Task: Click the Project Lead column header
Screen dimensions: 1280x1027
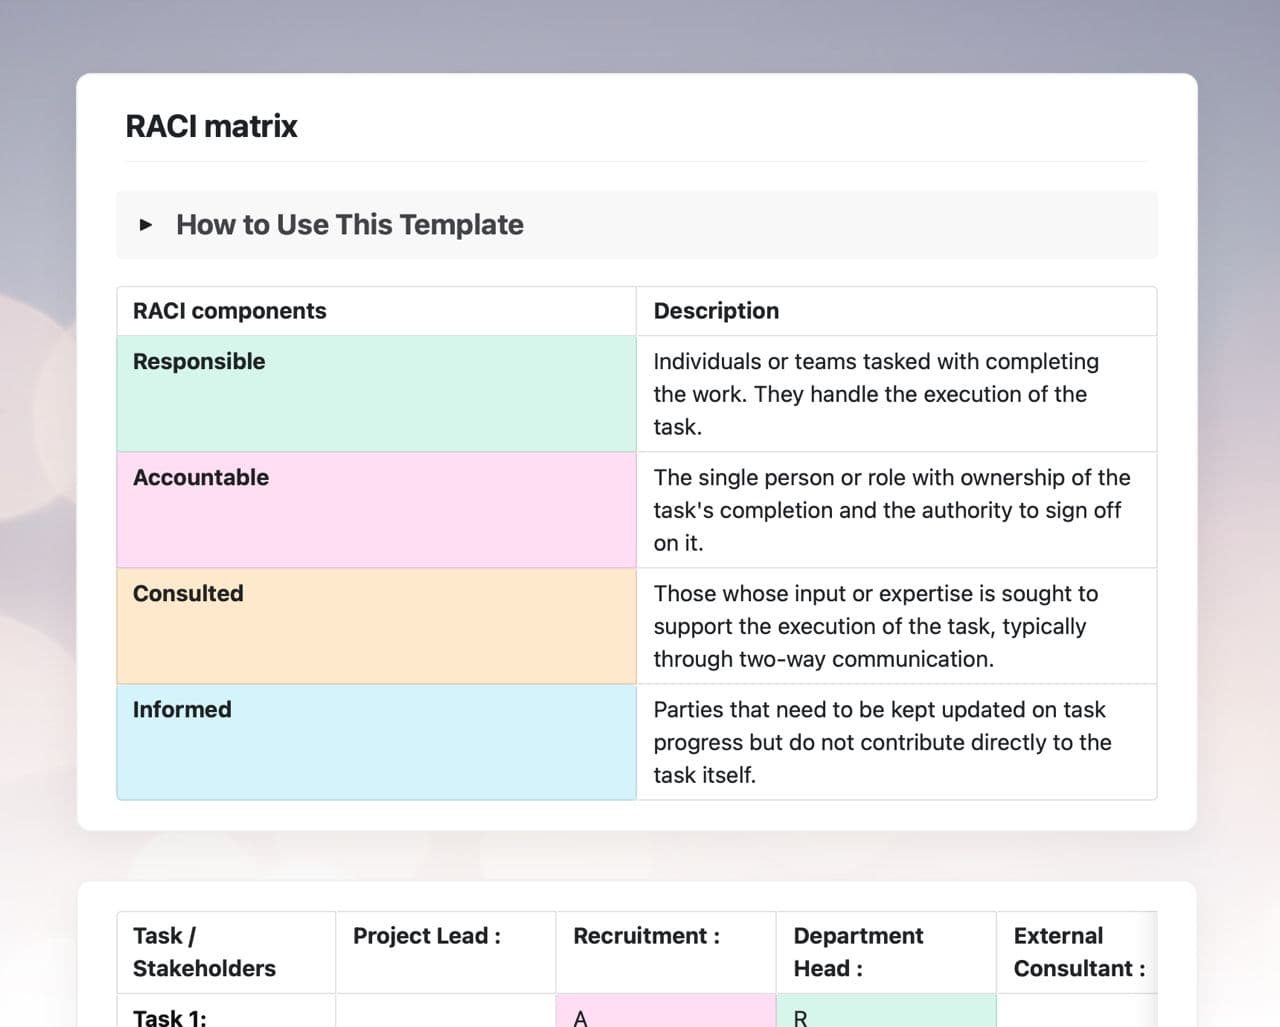Action: [445, 952]
